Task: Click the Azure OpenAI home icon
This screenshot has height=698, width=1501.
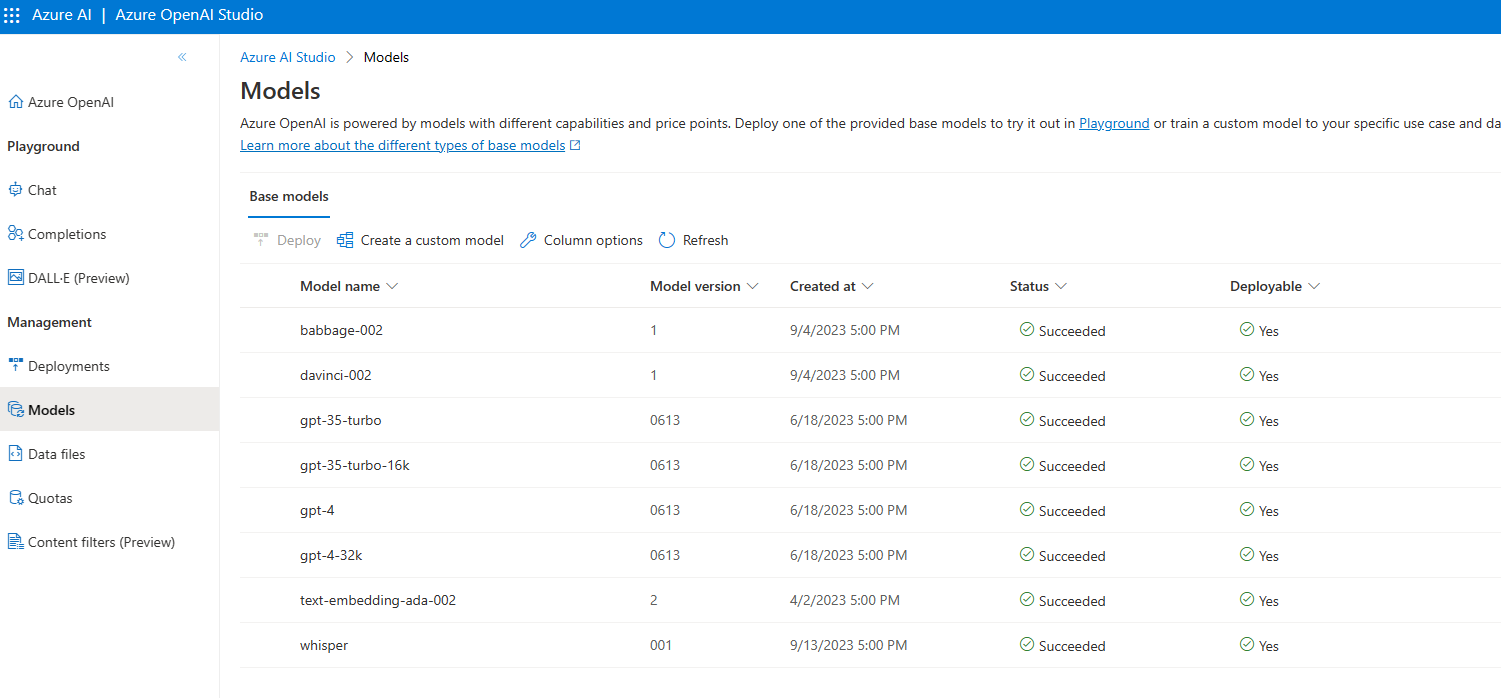Action: 15,102
